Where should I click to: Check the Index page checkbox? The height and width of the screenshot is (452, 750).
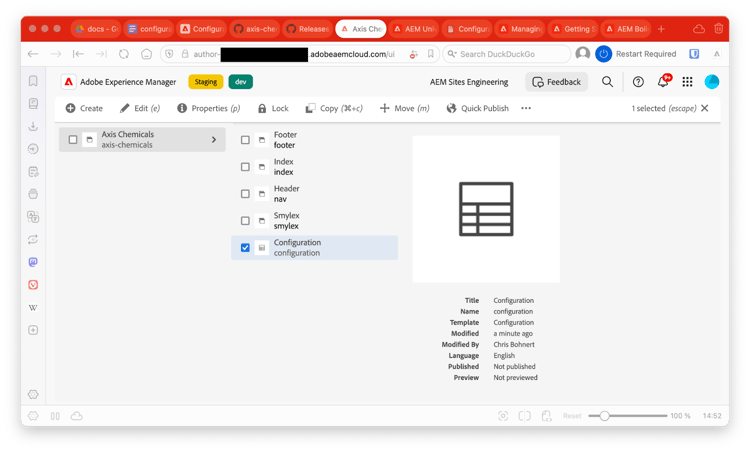245,167
